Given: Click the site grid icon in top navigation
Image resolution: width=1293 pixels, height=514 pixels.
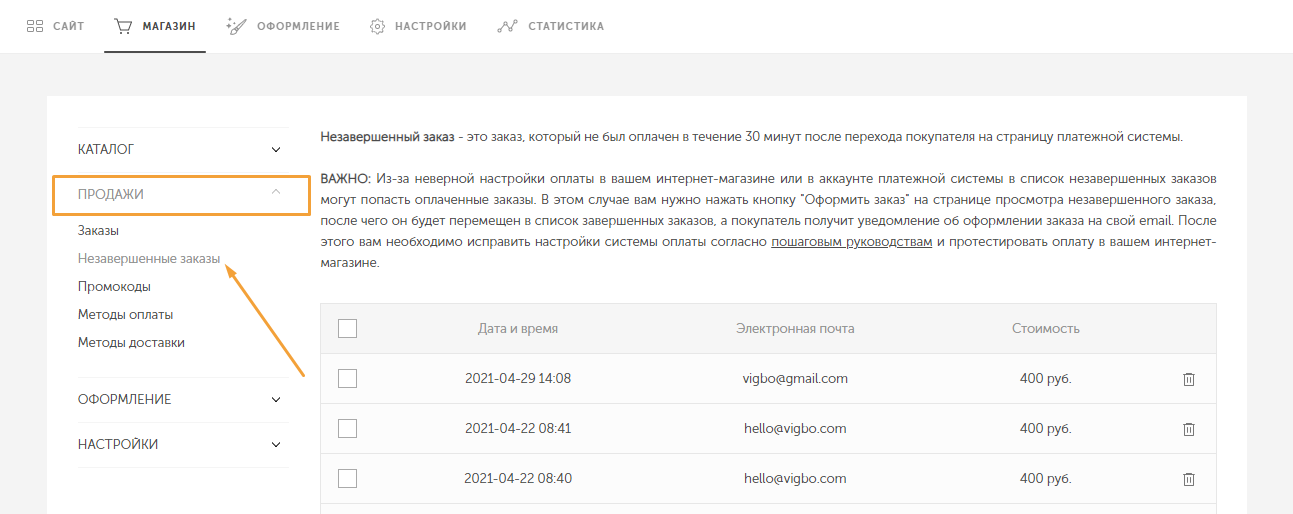Looking at the screenshot, I should [x=34, y=26].
